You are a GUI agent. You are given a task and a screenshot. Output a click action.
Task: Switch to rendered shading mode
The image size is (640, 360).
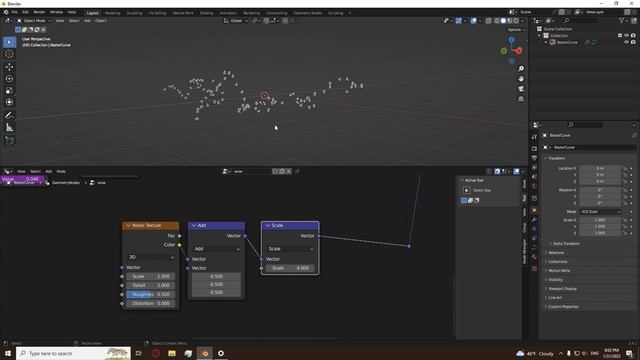[516, 21]
